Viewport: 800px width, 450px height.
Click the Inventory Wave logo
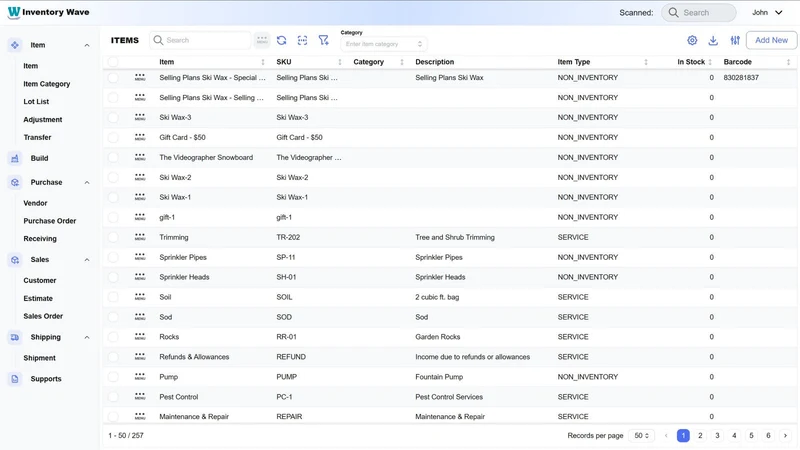point(48,12)
